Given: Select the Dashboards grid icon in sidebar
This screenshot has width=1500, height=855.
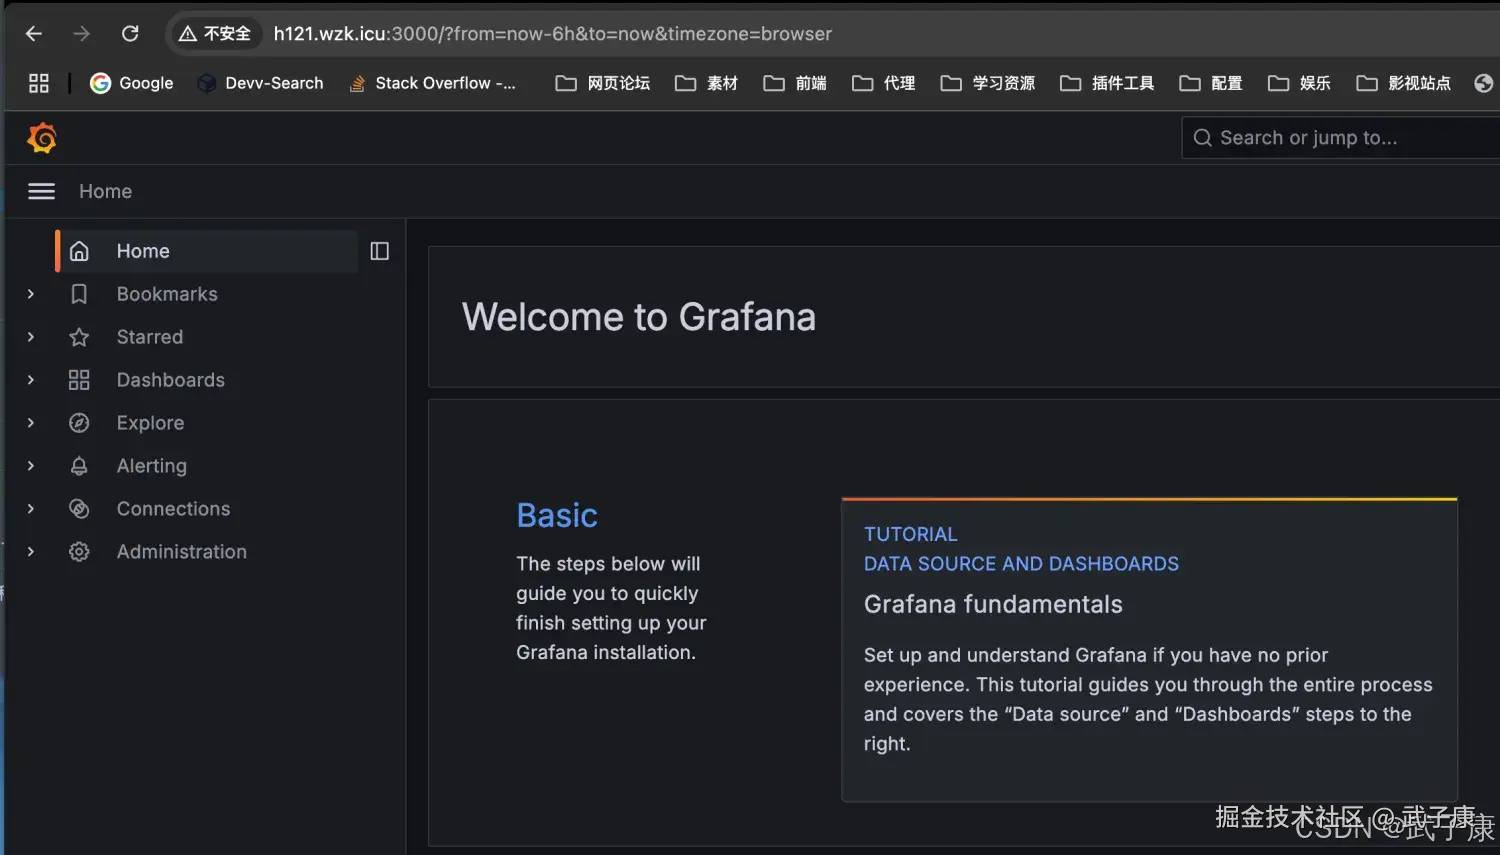Looking at the screenshot, I should (79, 380).
